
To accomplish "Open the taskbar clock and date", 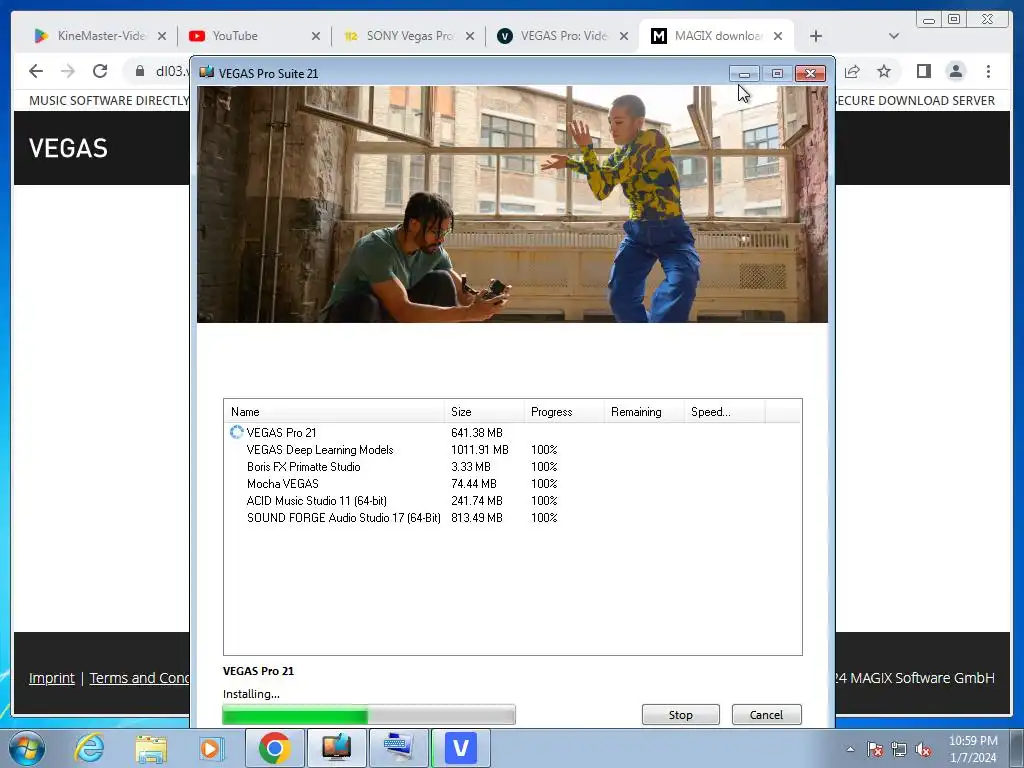I will 973,749.
